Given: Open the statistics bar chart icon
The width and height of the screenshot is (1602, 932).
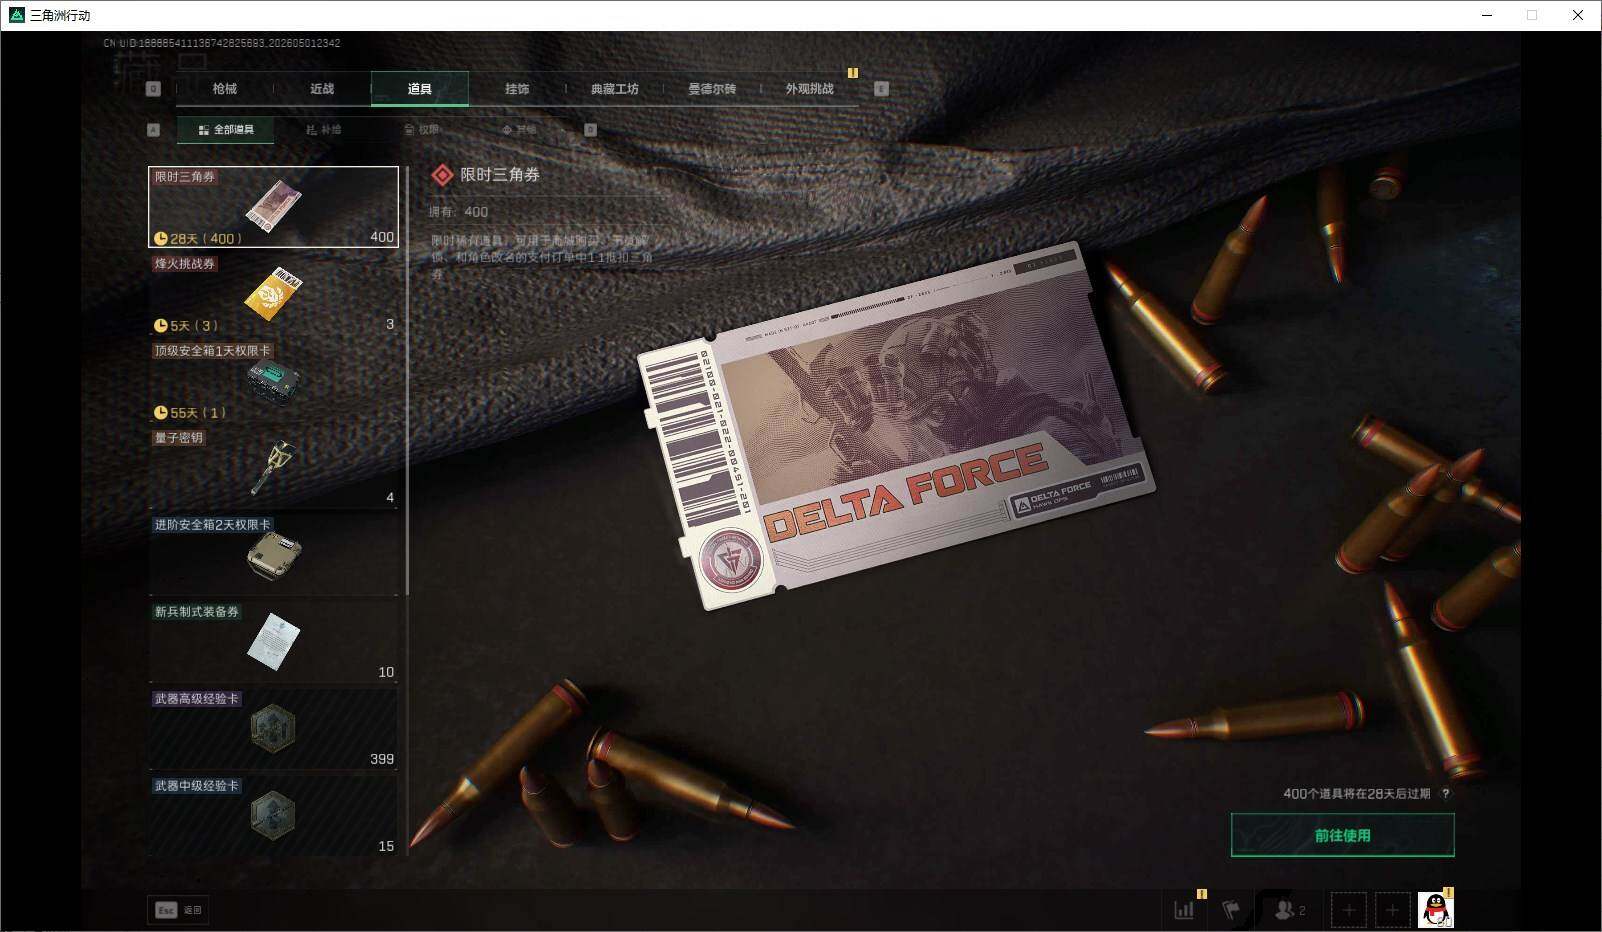Looking at the screenshot, I should pos(1184,910).
